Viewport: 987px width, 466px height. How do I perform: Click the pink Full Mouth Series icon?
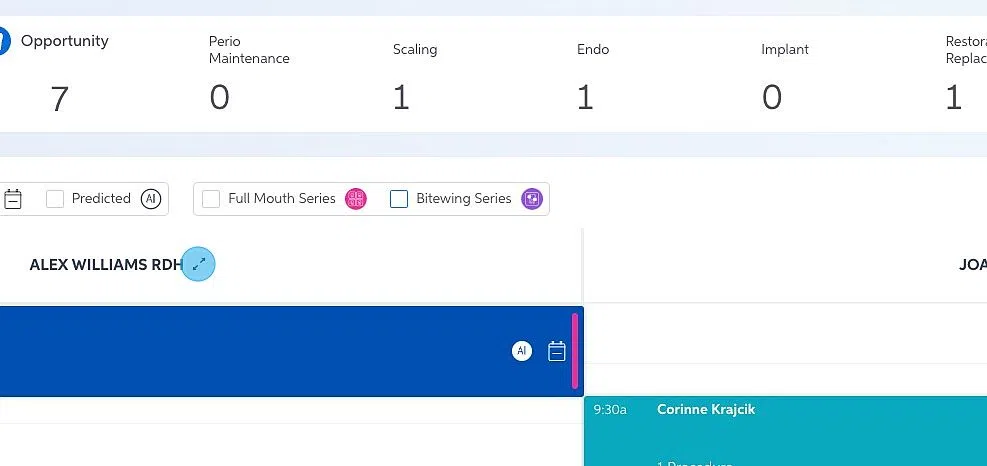pos(356,199)
